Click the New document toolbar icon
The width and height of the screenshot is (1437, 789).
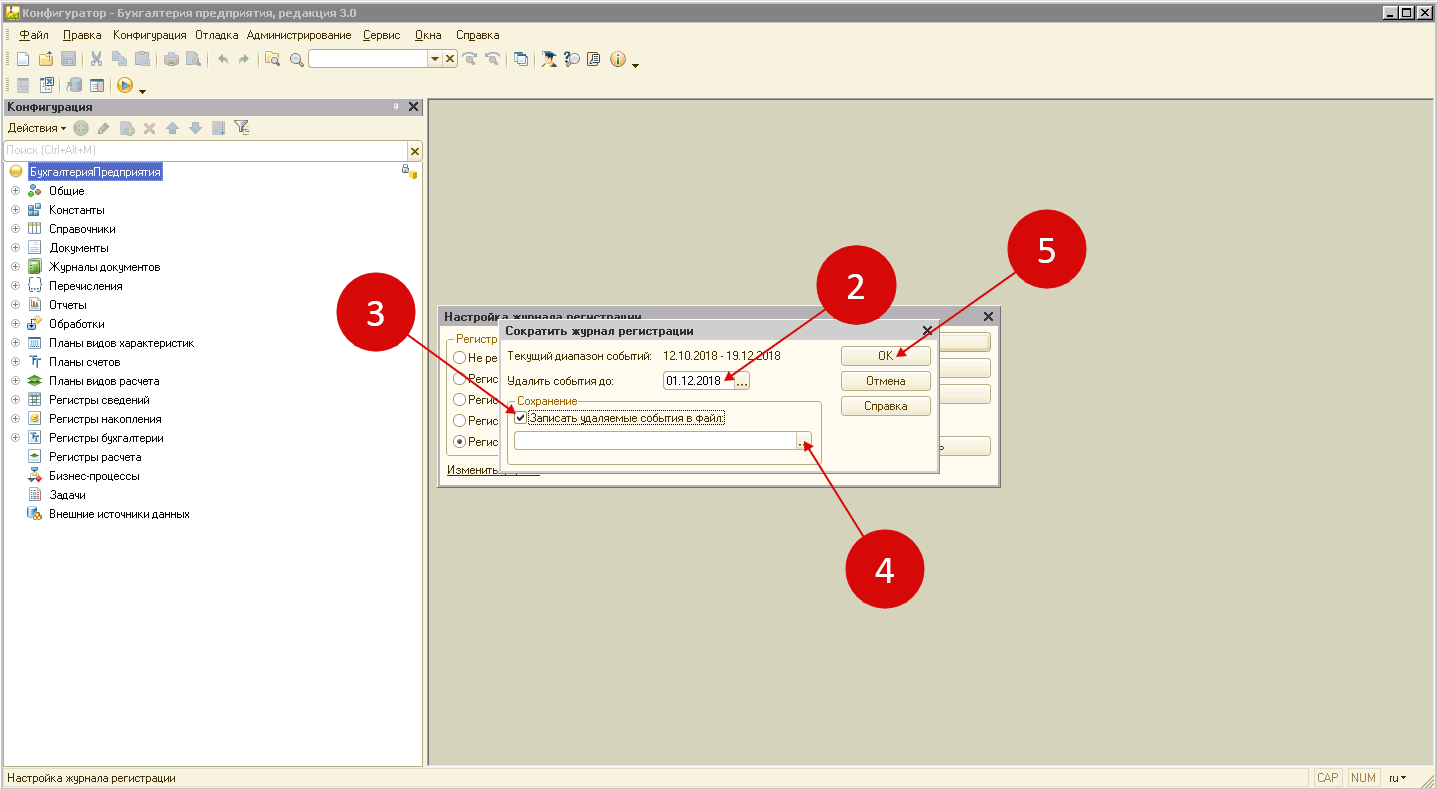tap(23, 59)
